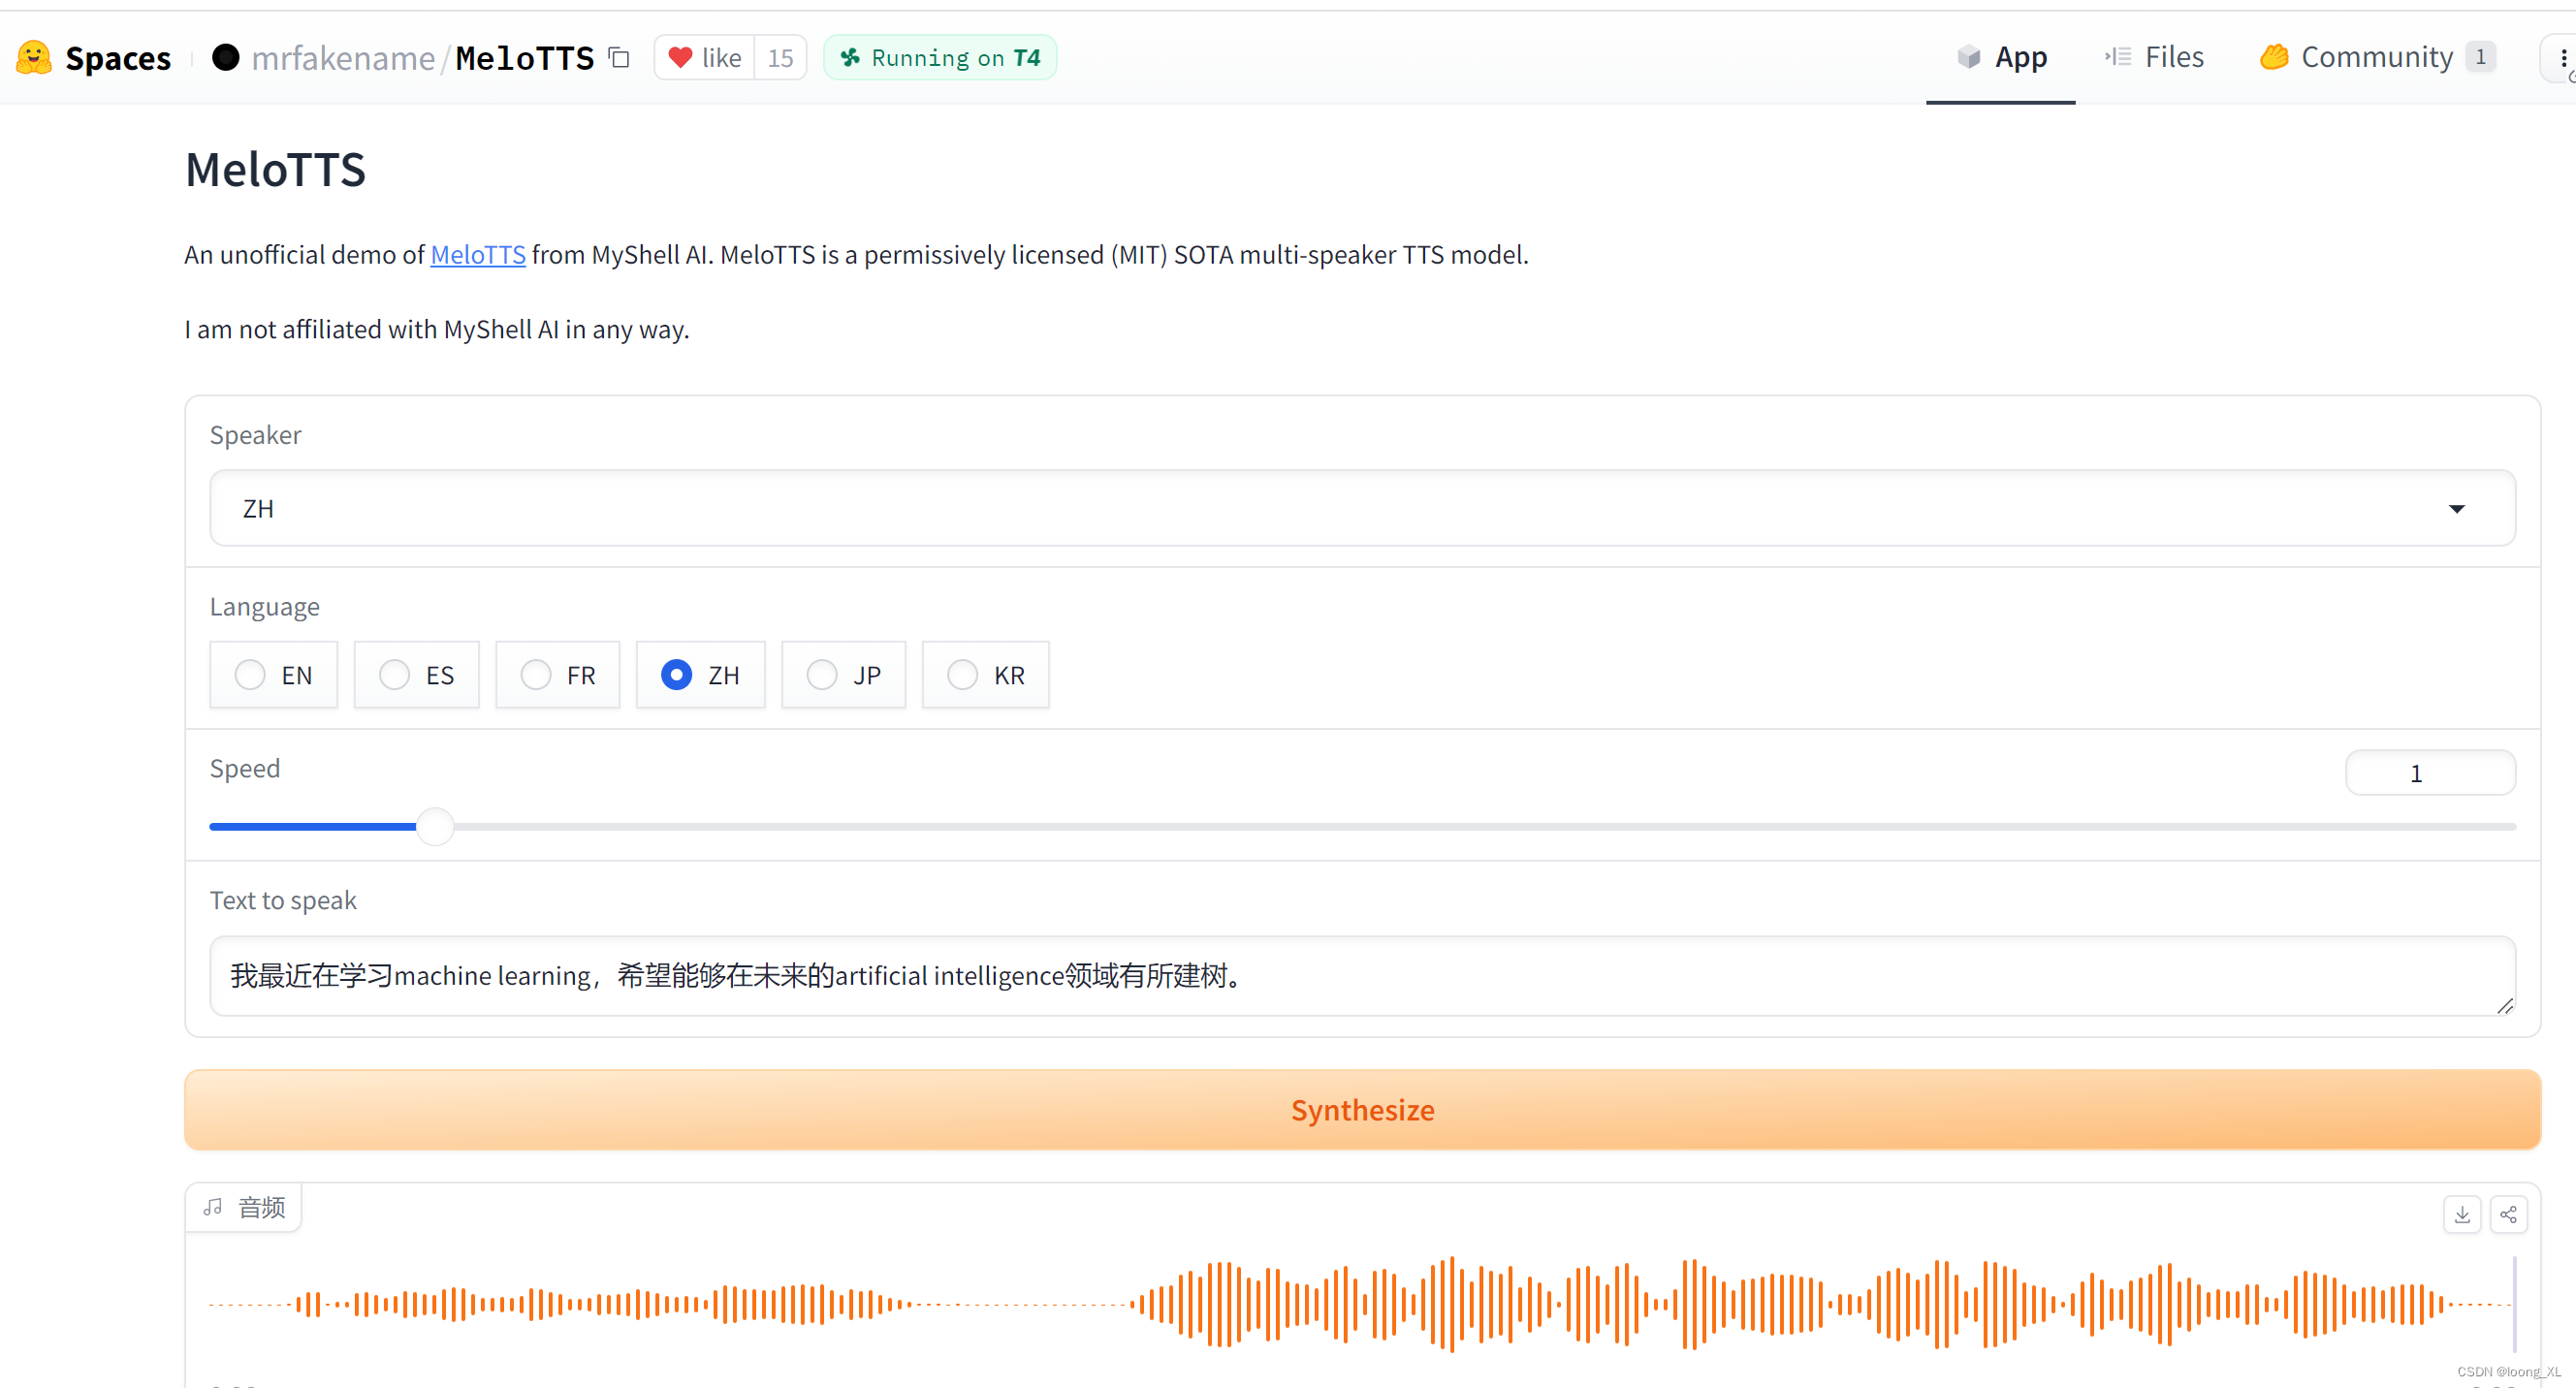Download the synthesized audio file
2576x1388 pixels.
[2463, 1214]
